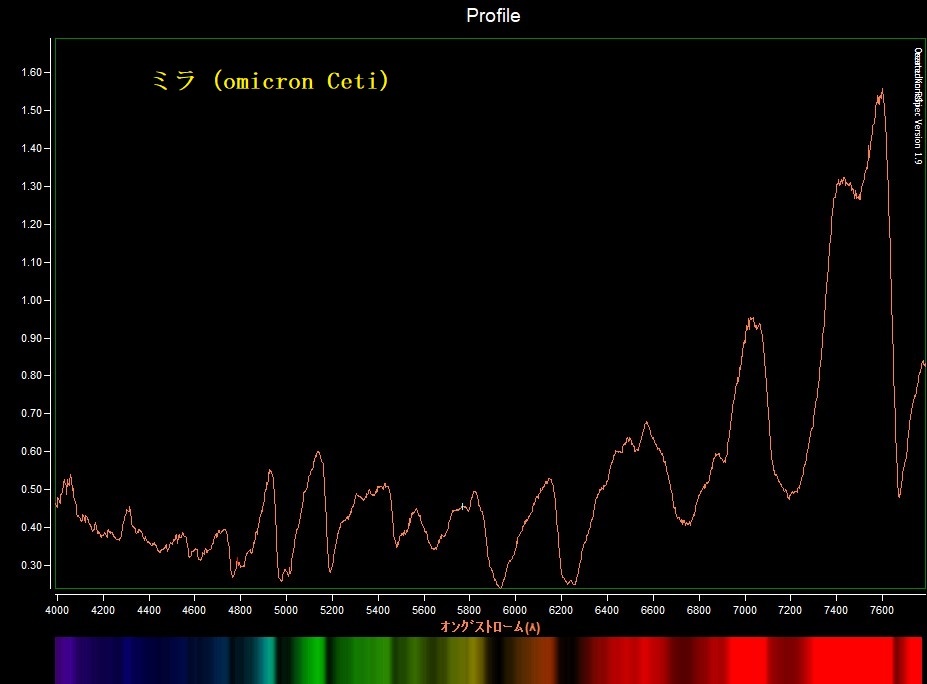The image size is (927, 684).
Task: Click the "オングストローム(Å)" x-axis title
Action: pyautogui.click(x=490, y=627)
